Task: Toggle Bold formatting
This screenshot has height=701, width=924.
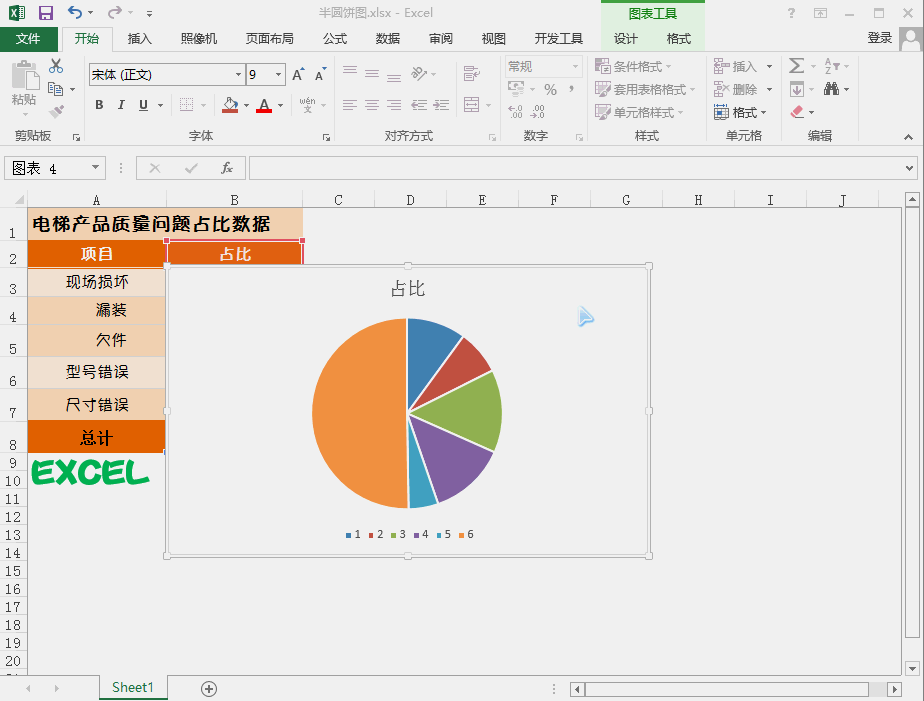Action: coord(99,105)
